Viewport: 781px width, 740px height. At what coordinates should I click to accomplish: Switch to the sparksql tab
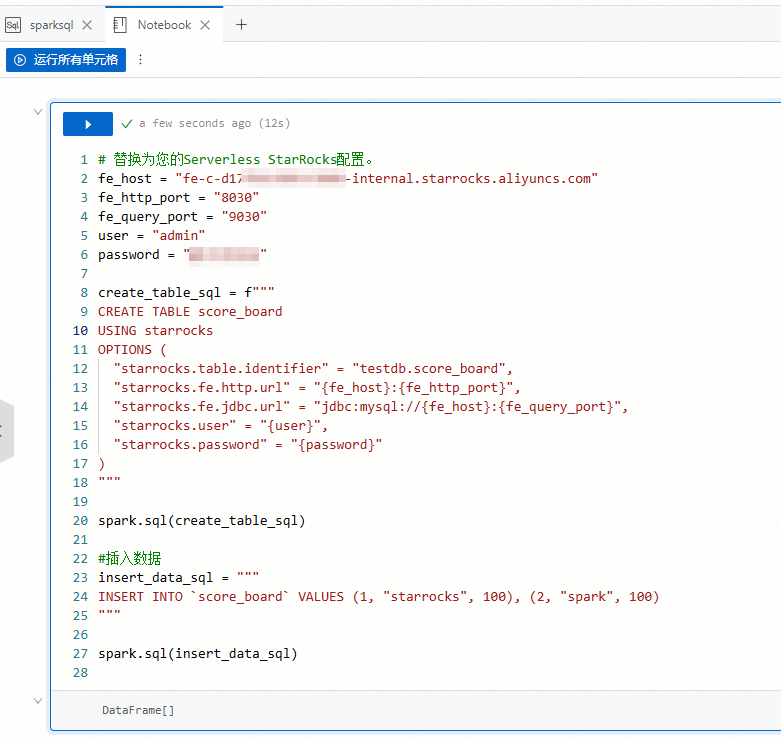coord(51,25)
